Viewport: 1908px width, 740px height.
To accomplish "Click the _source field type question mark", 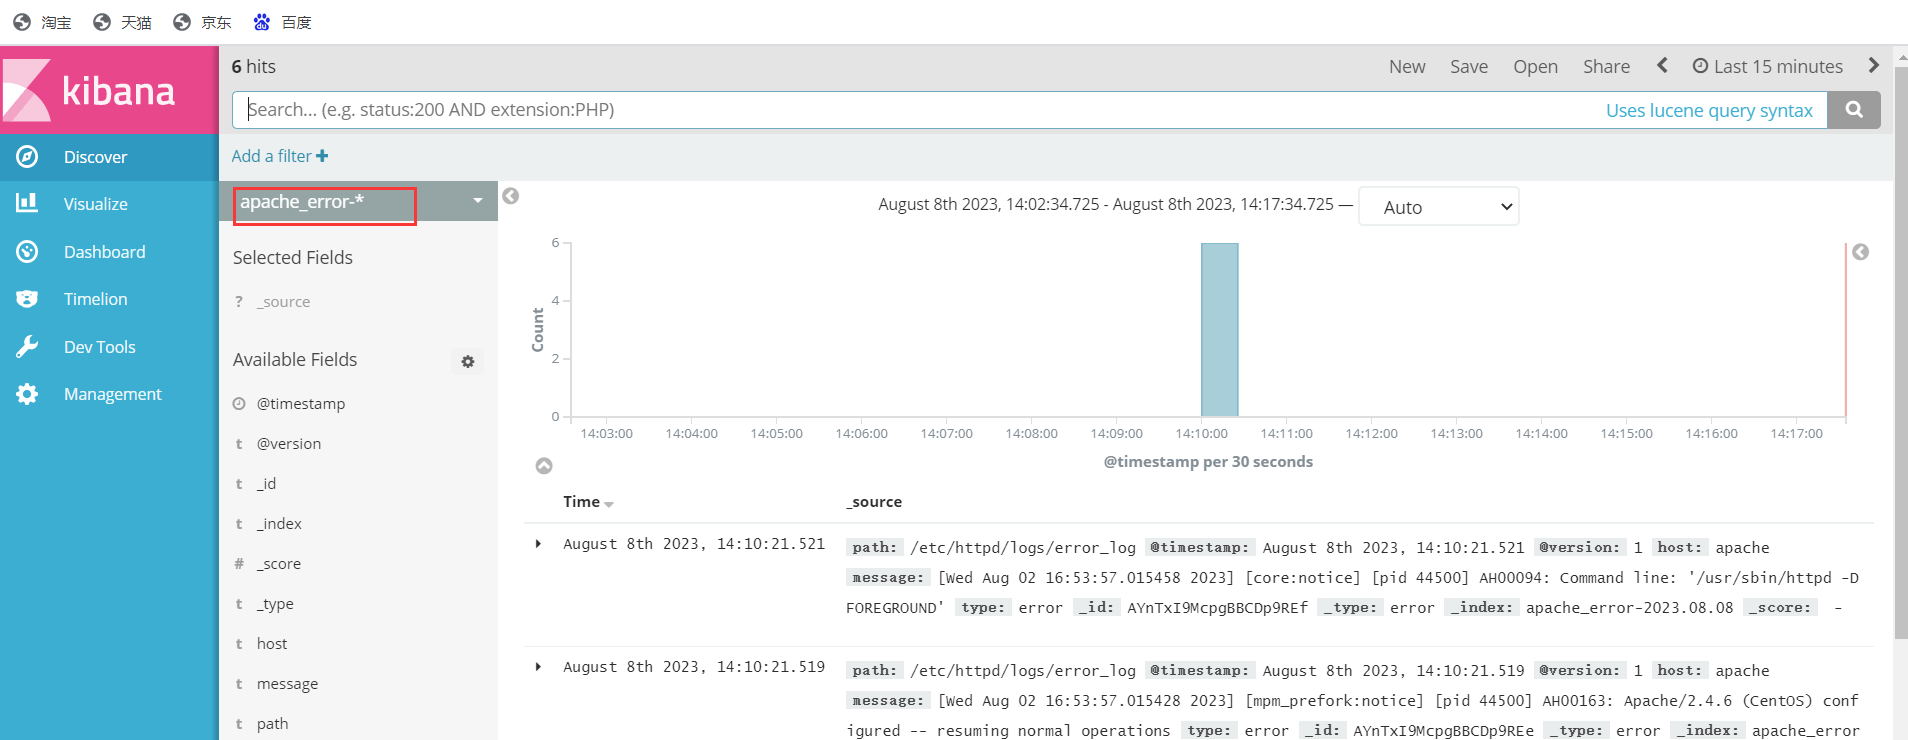I will [x=239, y=301].
